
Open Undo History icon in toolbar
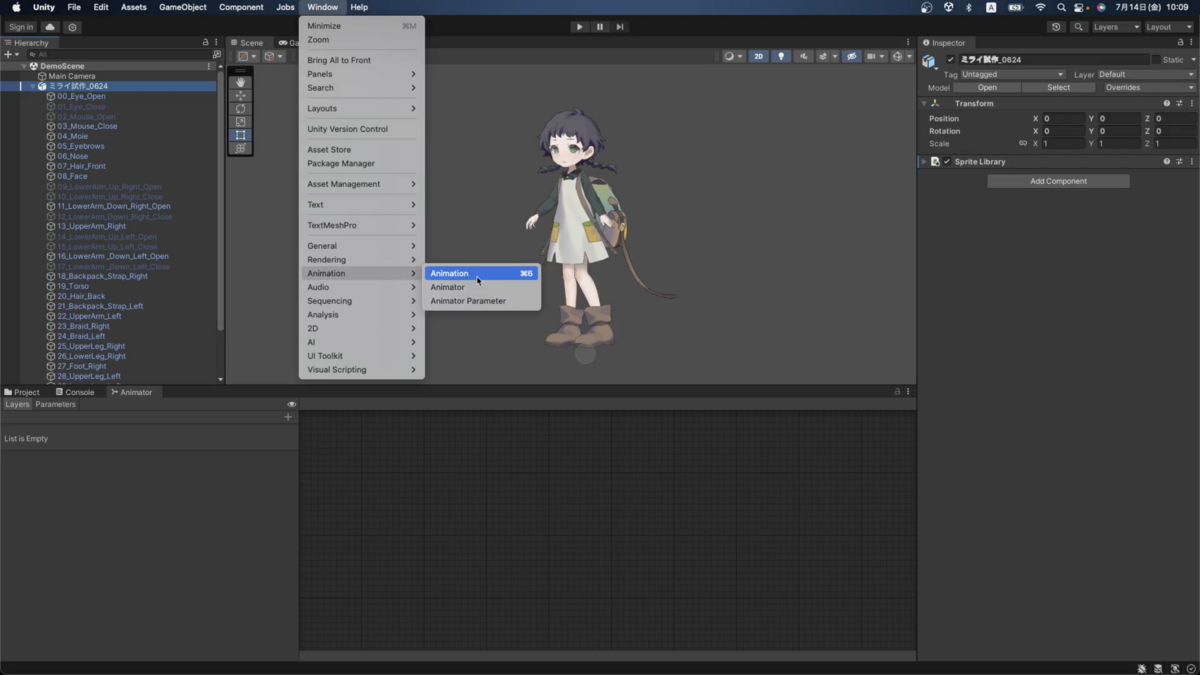(1056, 27)
